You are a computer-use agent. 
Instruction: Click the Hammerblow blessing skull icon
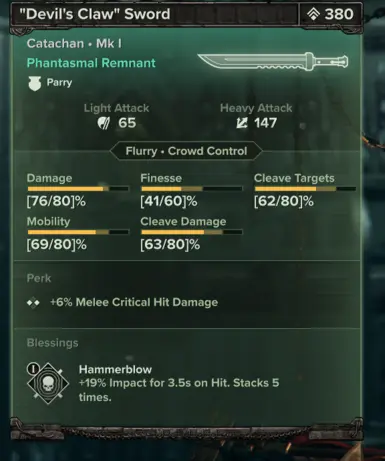pos(48,384)
